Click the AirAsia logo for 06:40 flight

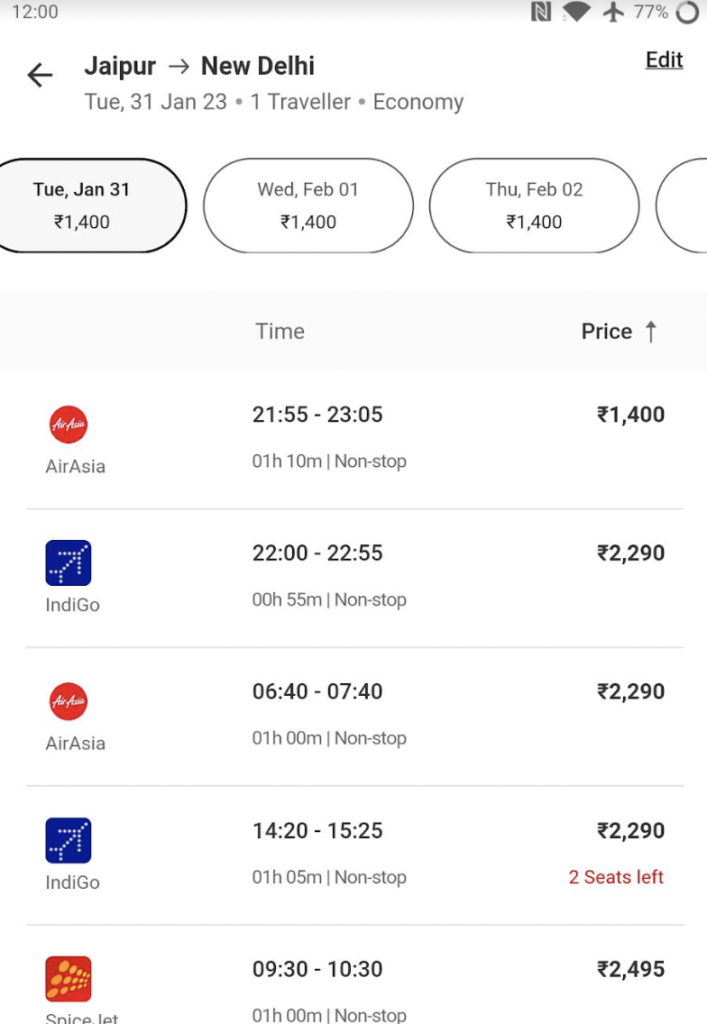click(x=69, y=701)
